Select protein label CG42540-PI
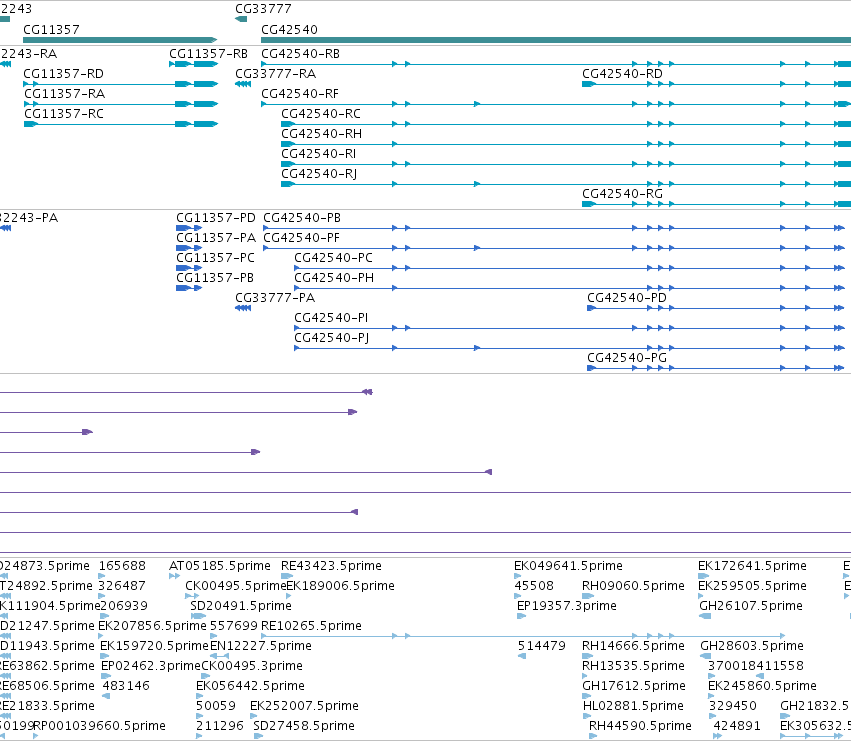Screen dimensions: 851x741 pyautogui.click(x=331, y=318)
